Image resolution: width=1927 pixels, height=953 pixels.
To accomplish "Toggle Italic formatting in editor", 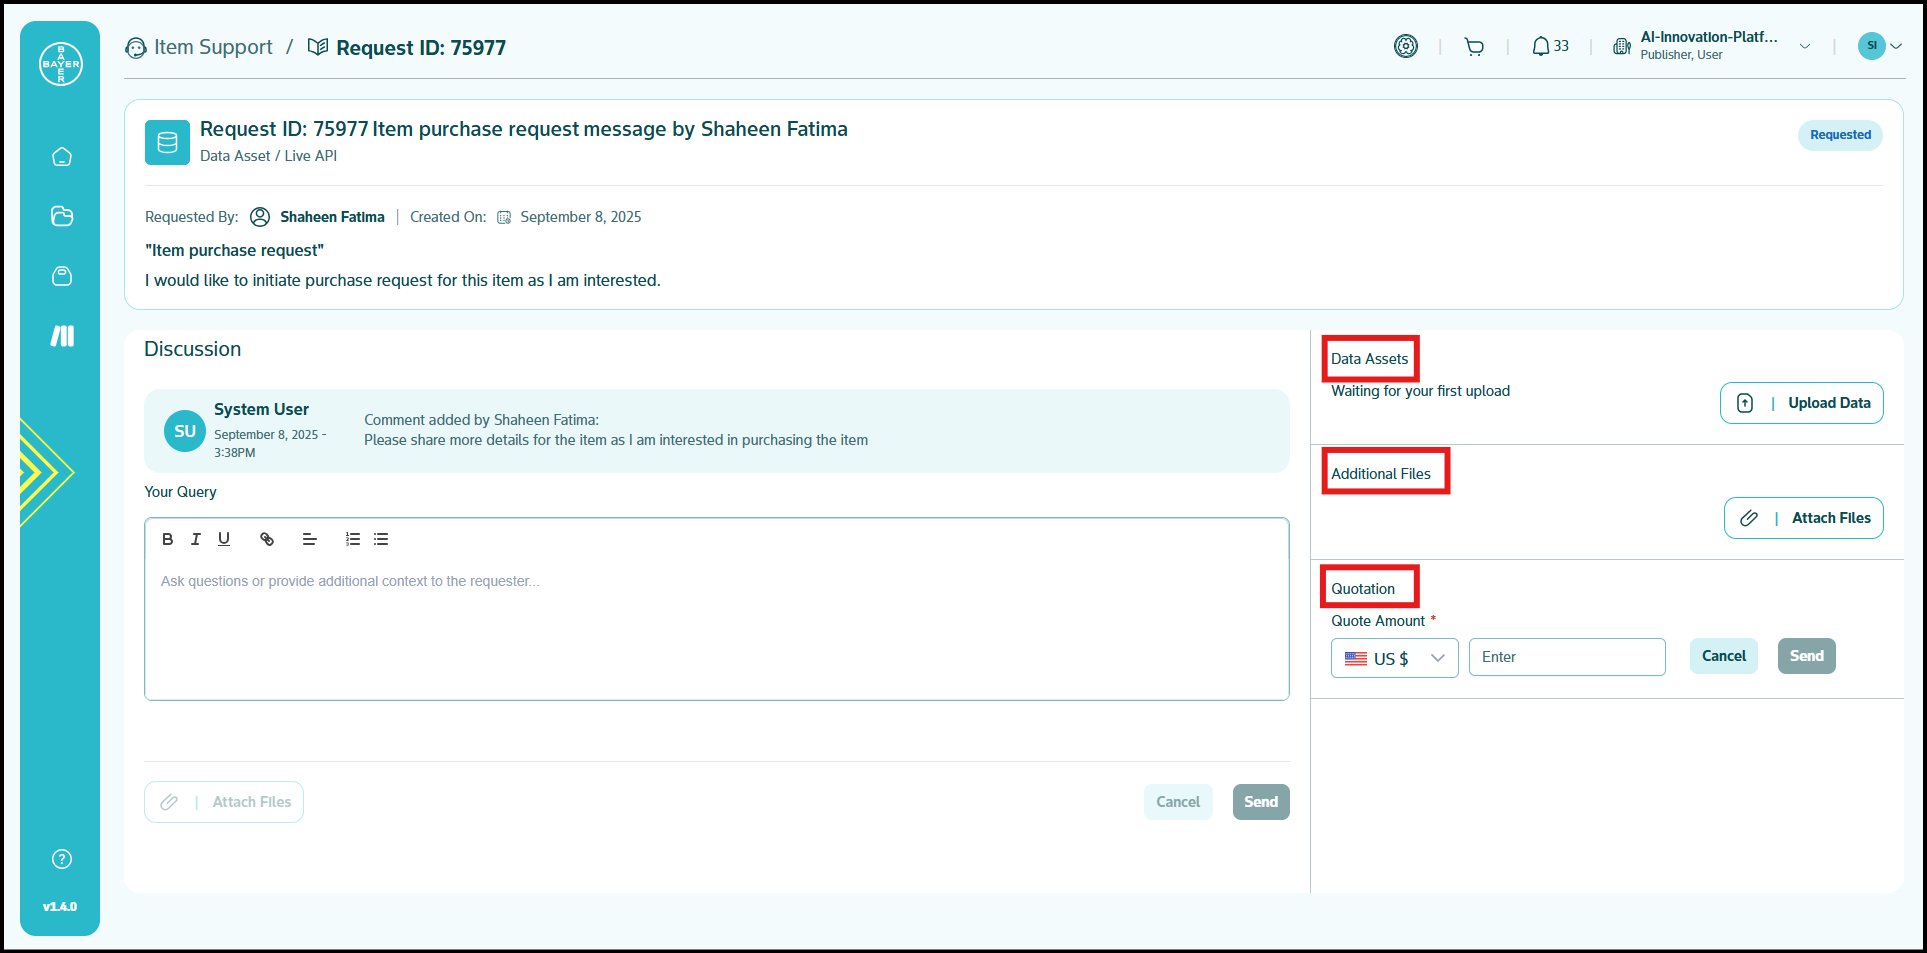I will (x=196, y=539).
